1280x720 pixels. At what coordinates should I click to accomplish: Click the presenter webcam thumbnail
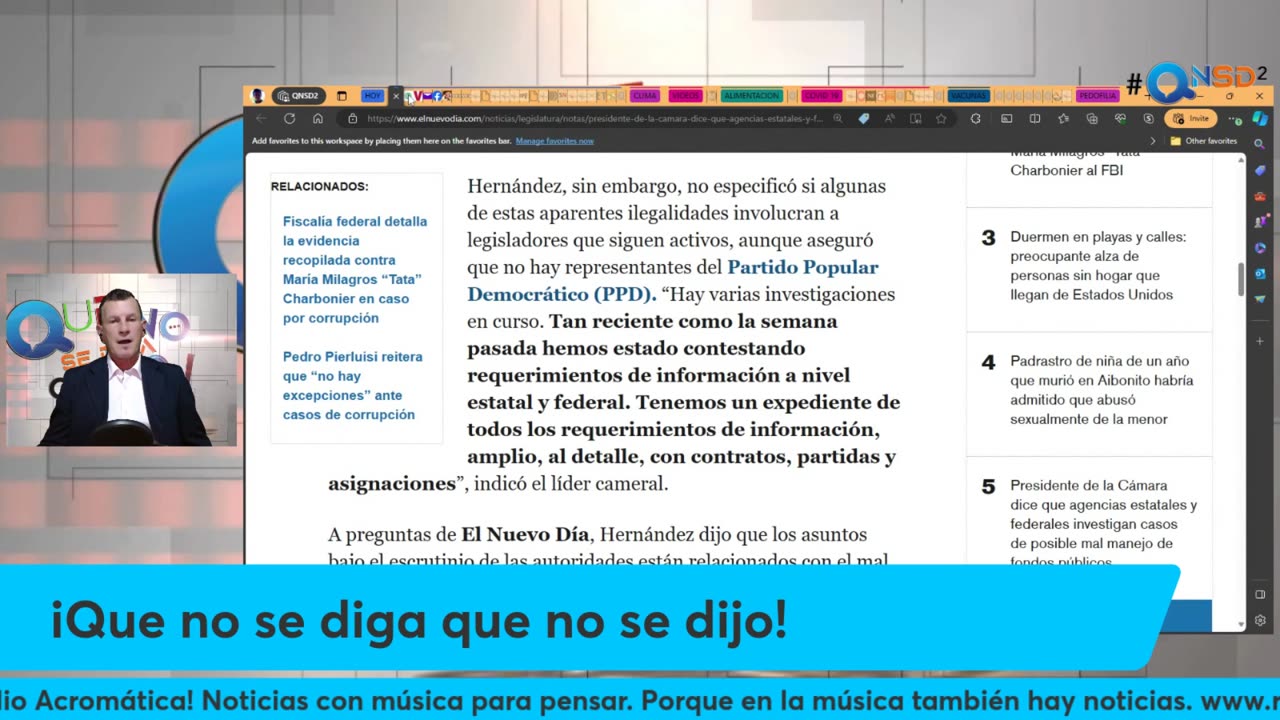tap(121, 360)
